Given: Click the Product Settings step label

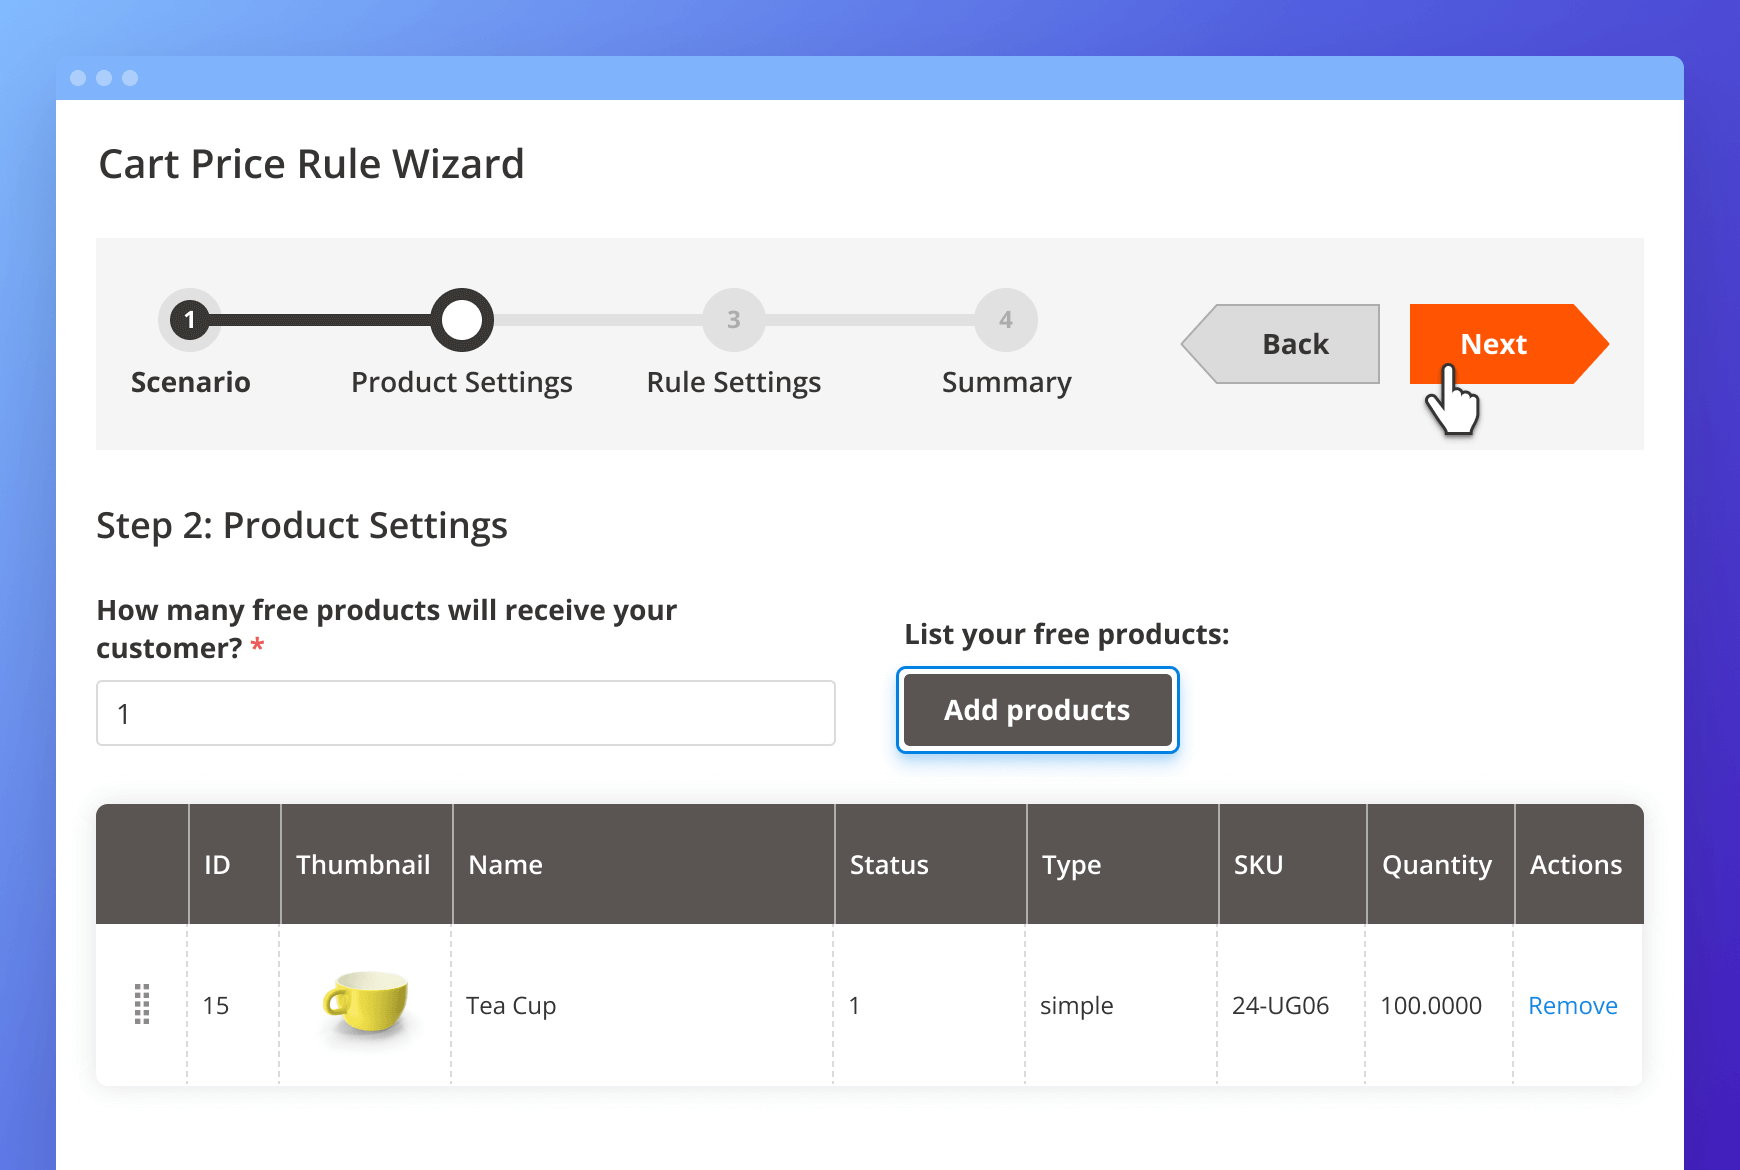Looking at the screenshot, I should (462, 382).
